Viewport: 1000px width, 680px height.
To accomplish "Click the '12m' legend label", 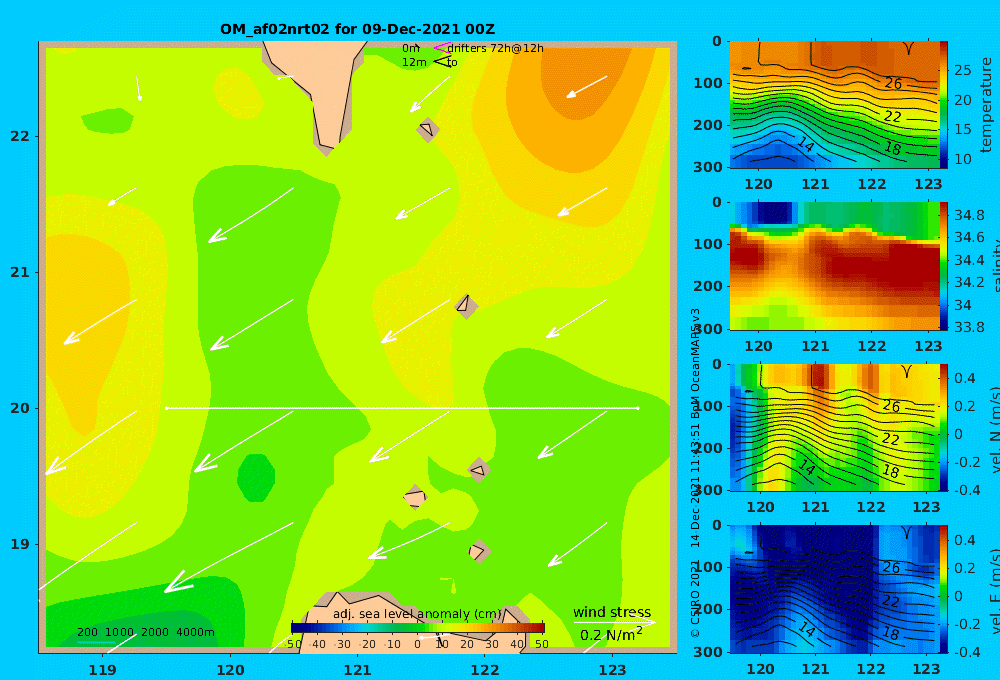I will (414, 63).
